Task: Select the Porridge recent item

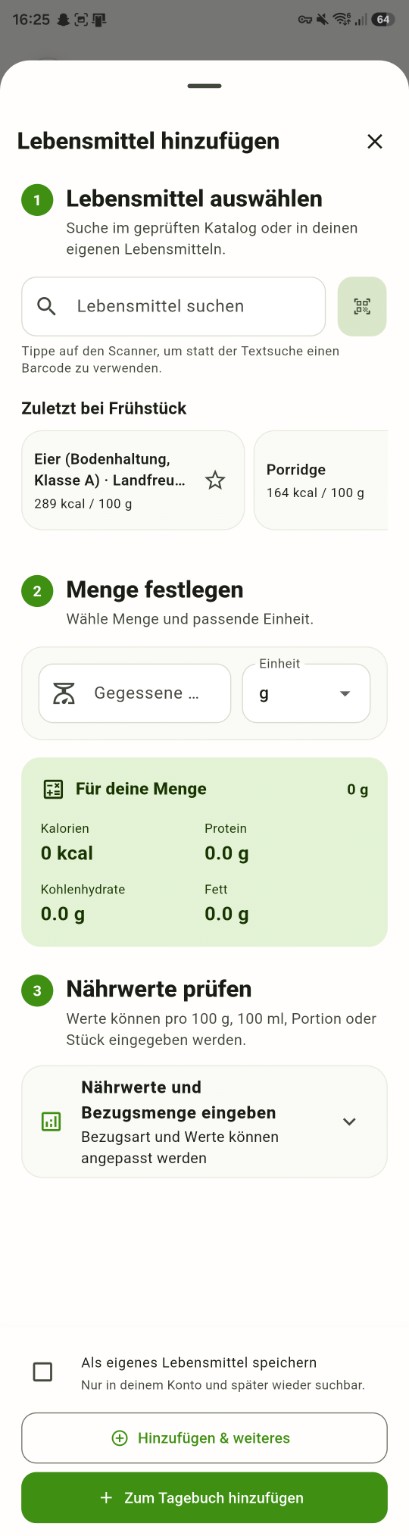Action: [321, 480]
